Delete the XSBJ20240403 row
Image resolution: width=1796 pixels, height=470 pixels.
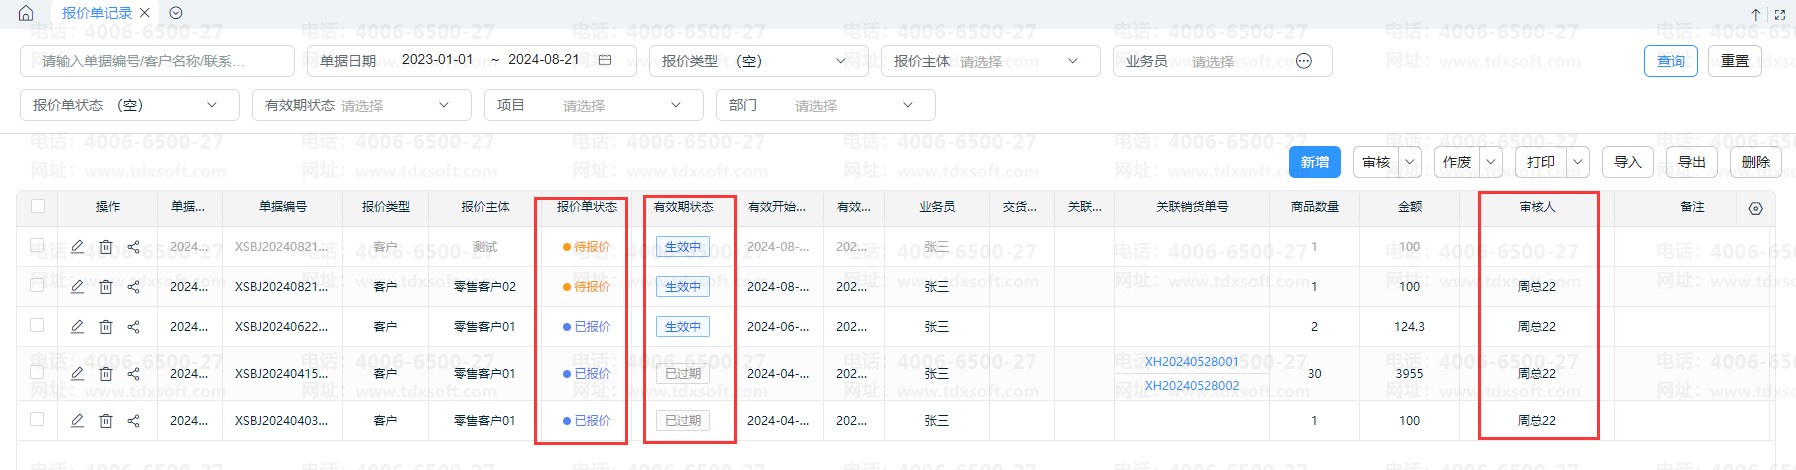click(105, 420)
